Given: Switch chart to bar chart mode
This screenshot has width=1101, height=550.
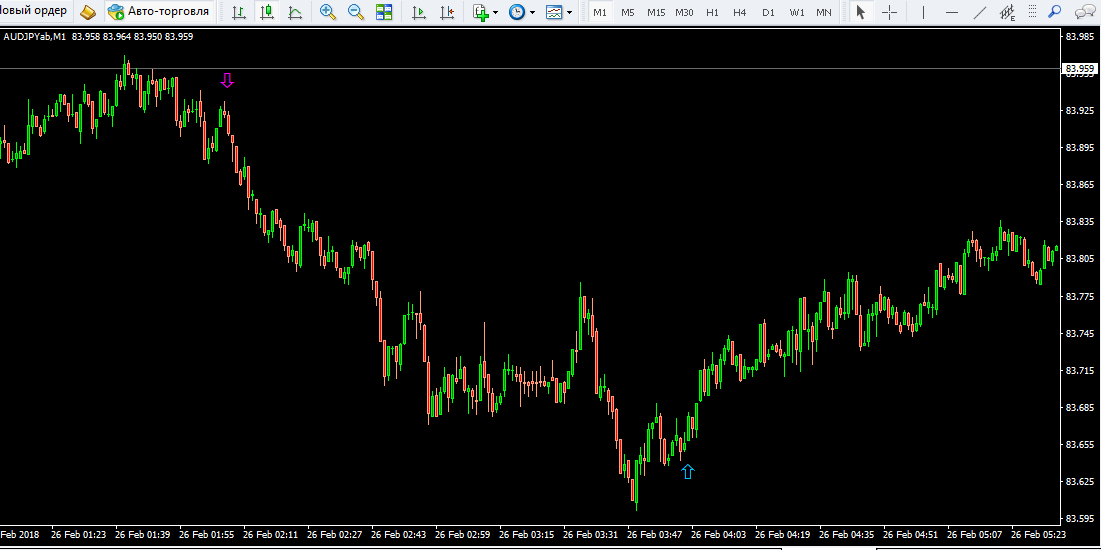Looking at the screenshot, I should coord(239,12).
